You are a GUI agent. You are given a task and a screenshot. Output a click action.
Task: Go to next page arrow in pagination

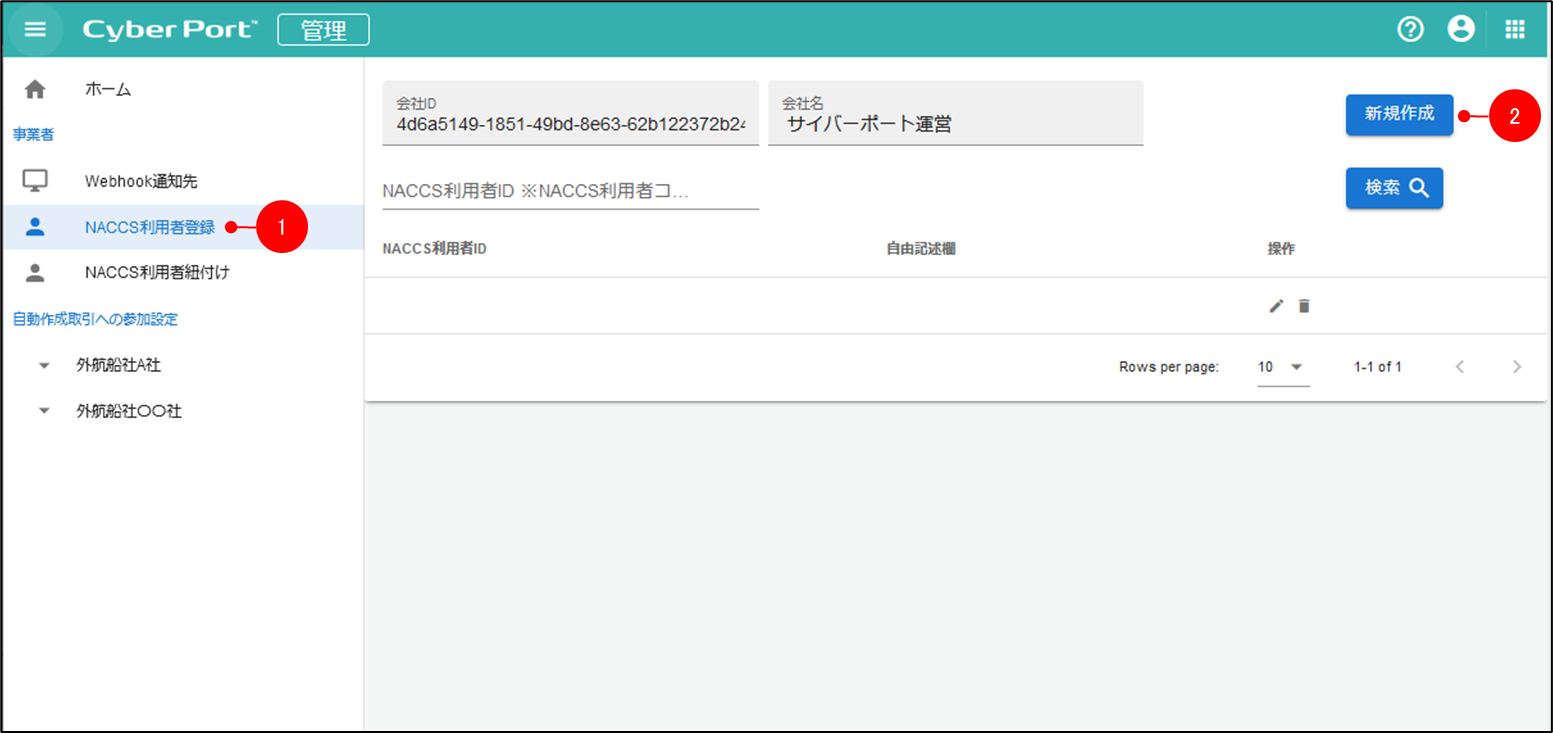pos(1516,367)
